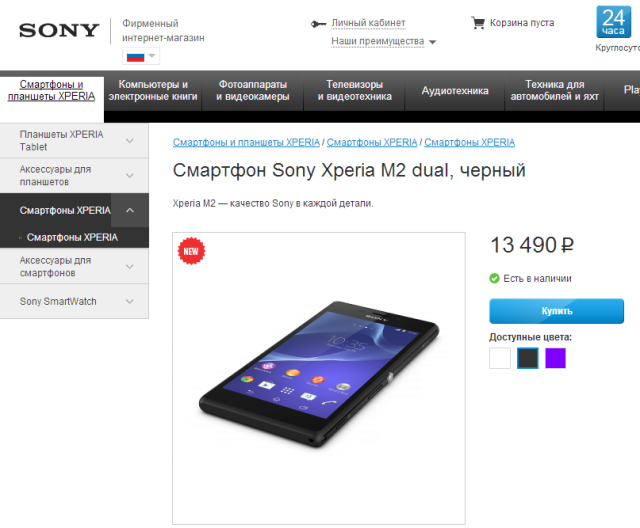Viewport: 640px width, 528px height.
Task: Select the white color swatch
Action: [500, 358]
